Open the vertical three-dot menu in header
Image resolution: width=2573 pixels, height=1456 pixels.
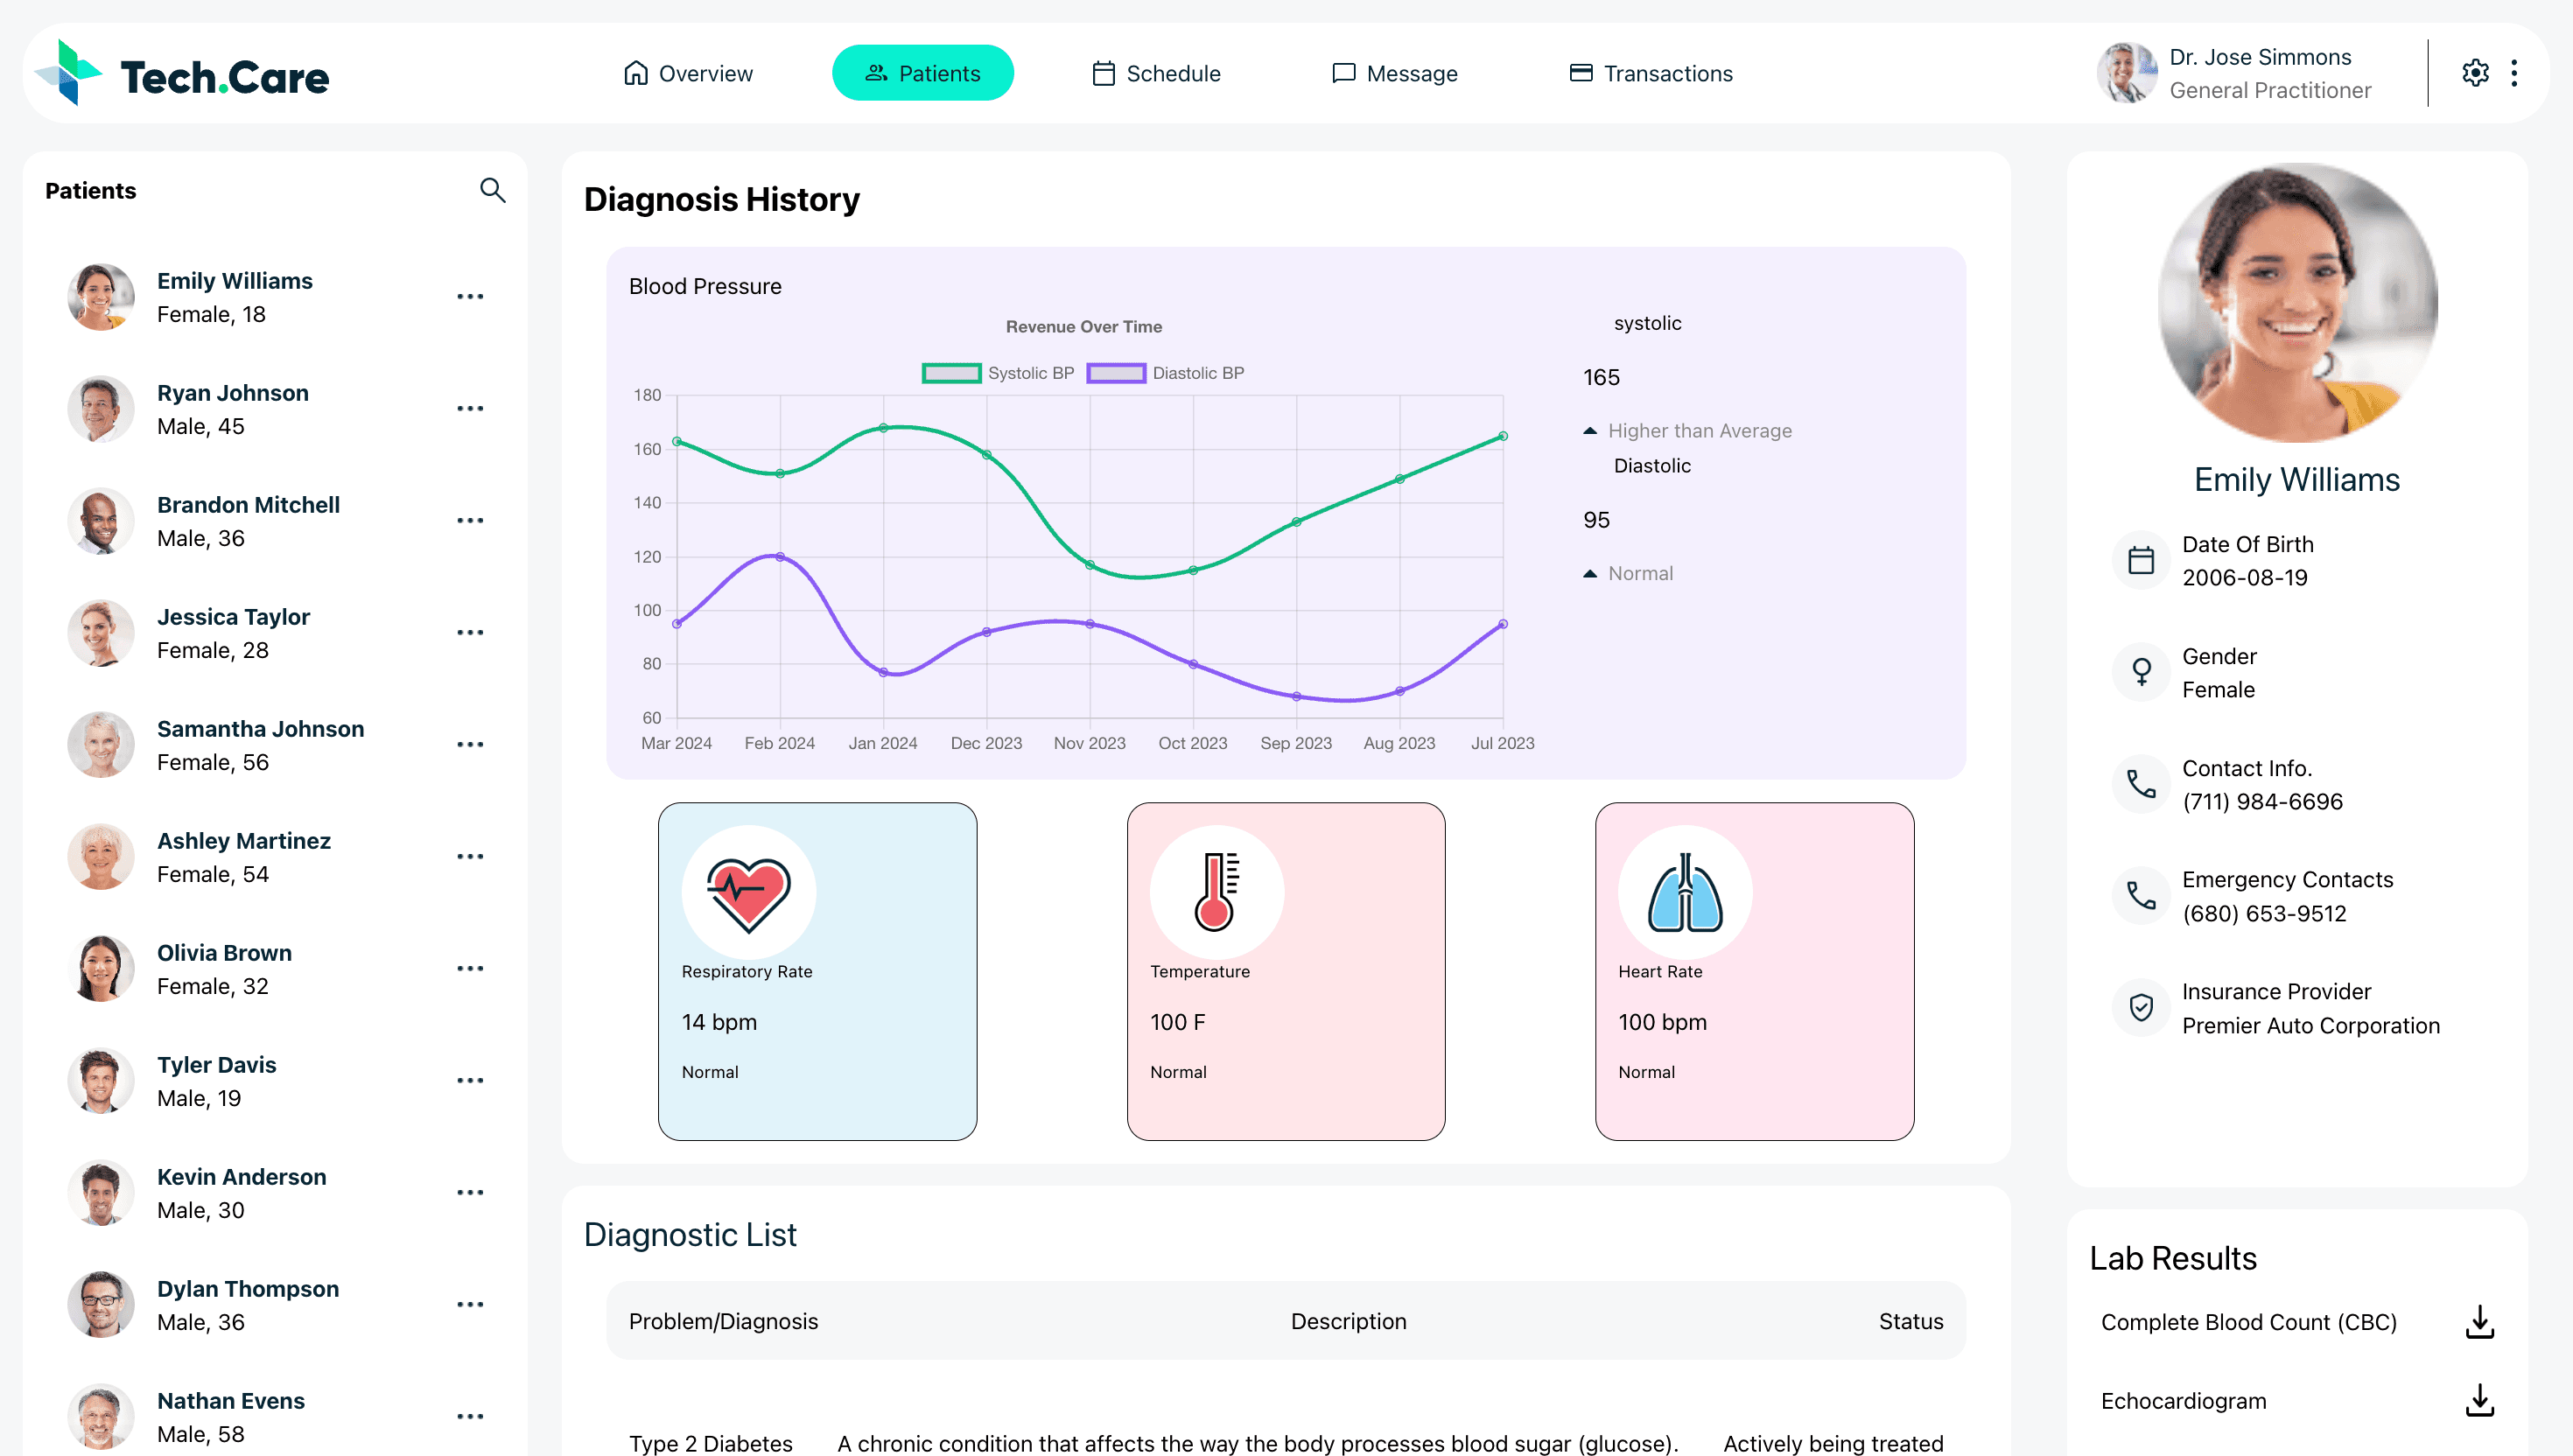(2514, 73)
